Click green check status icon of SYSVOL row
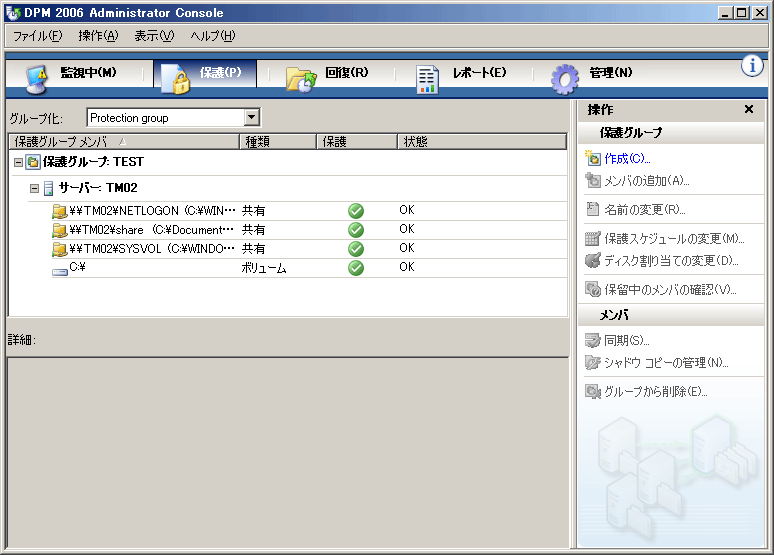This screenshot has width=774, height=555. coord(356,249)
